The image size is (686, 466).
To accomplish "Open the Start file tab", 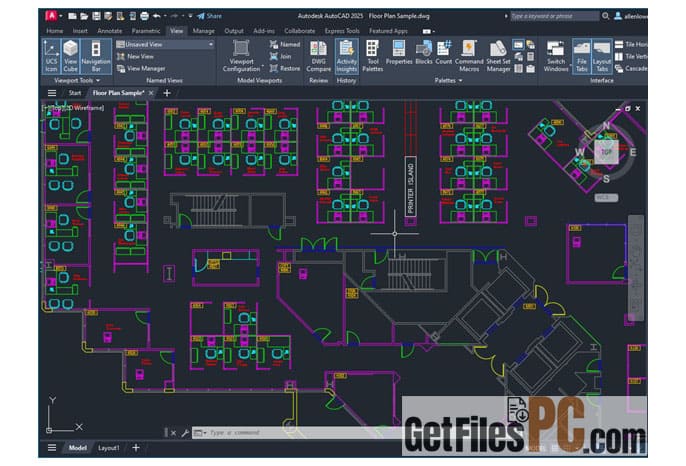I will (74, 93).
